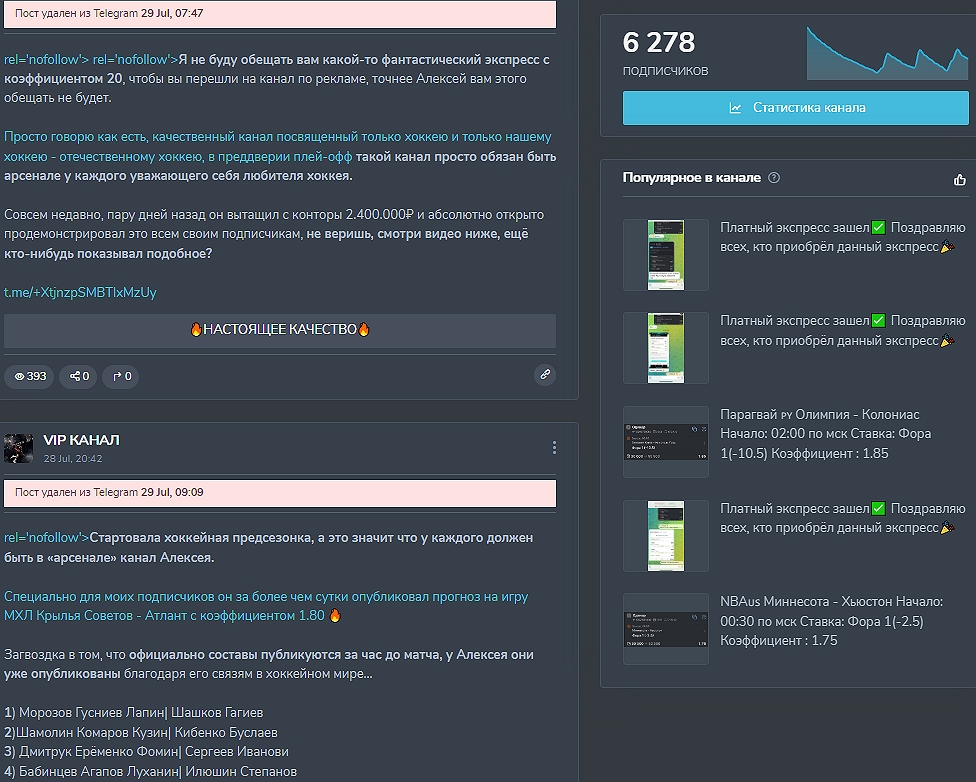Click help icon beside Популярное в канале
976x782 pixels.
click(x=774, y=178)
